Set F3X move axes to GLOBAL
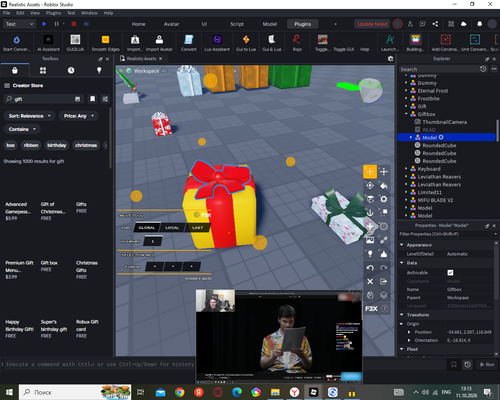500x400 pixels. point(147,228)
